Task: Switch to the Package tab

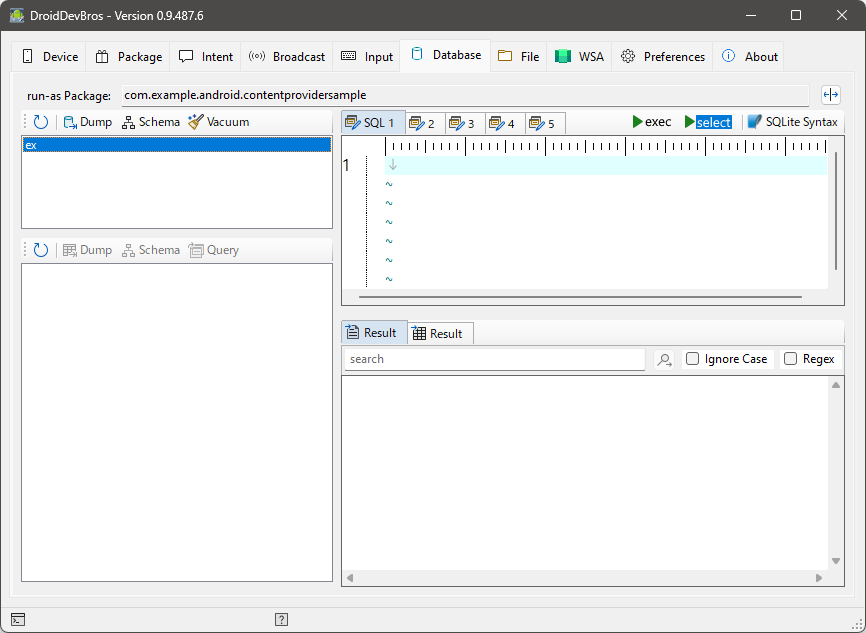Action: tap(129, 57)
